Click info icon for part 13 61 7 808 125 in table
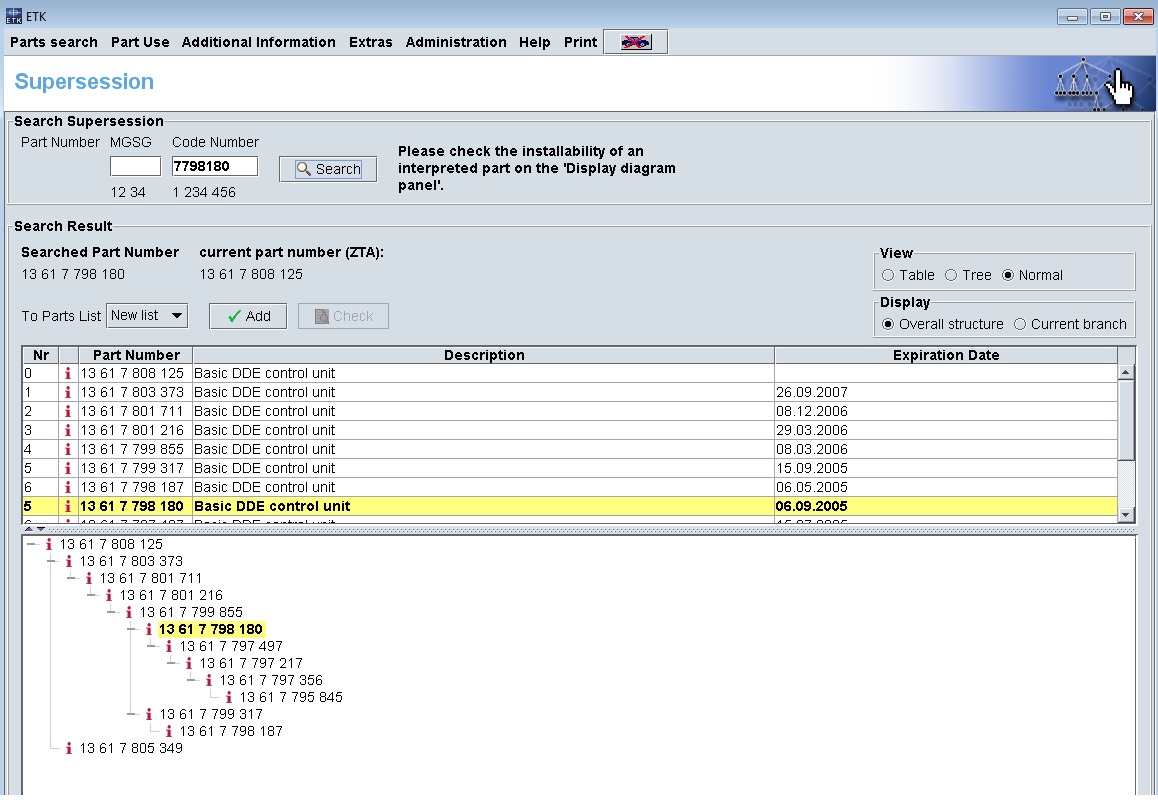The image size is (1158, 803). [68, 373]
